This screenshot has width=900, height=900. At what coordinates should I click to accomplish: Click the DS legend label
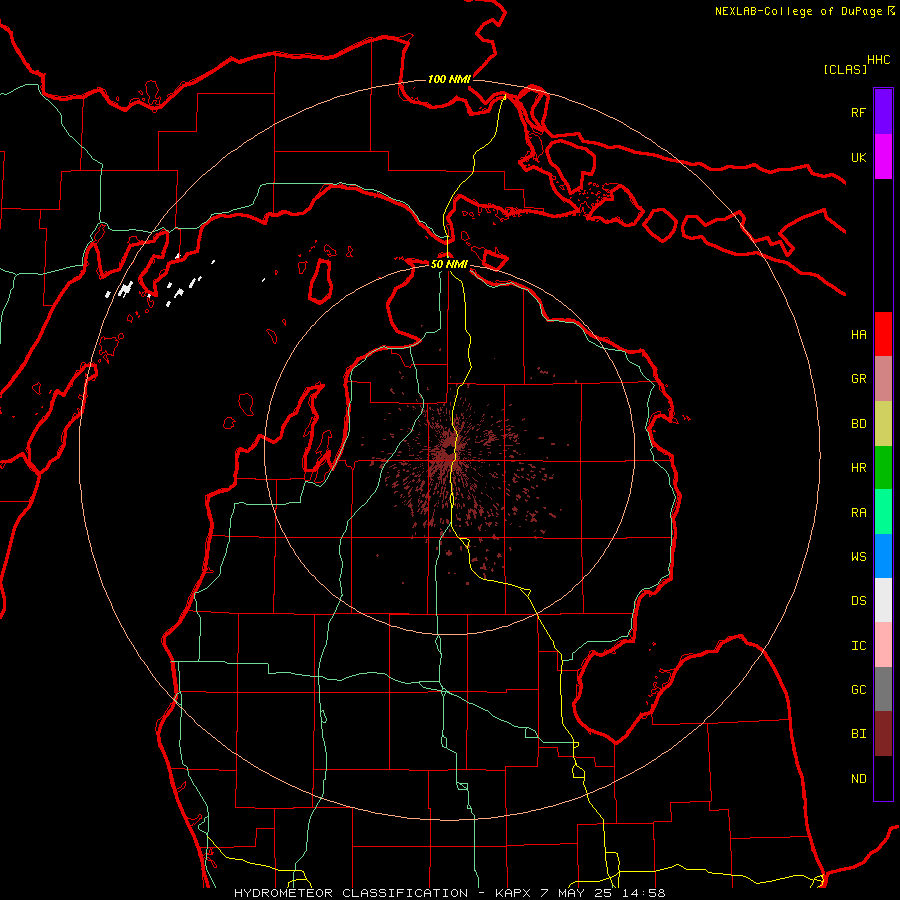[858, 601]
